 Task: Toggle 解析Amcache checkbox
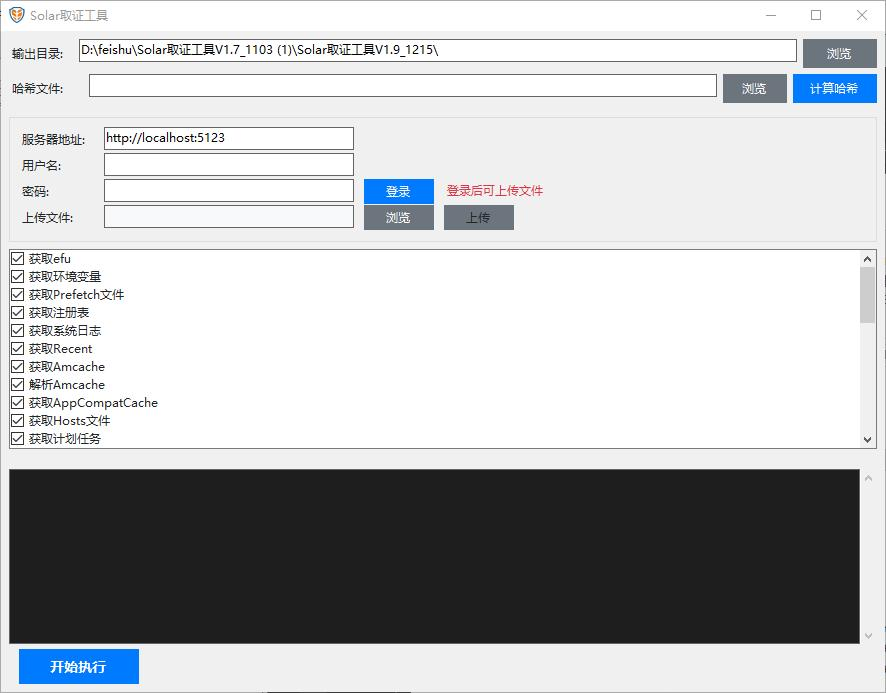pos(17,385)
